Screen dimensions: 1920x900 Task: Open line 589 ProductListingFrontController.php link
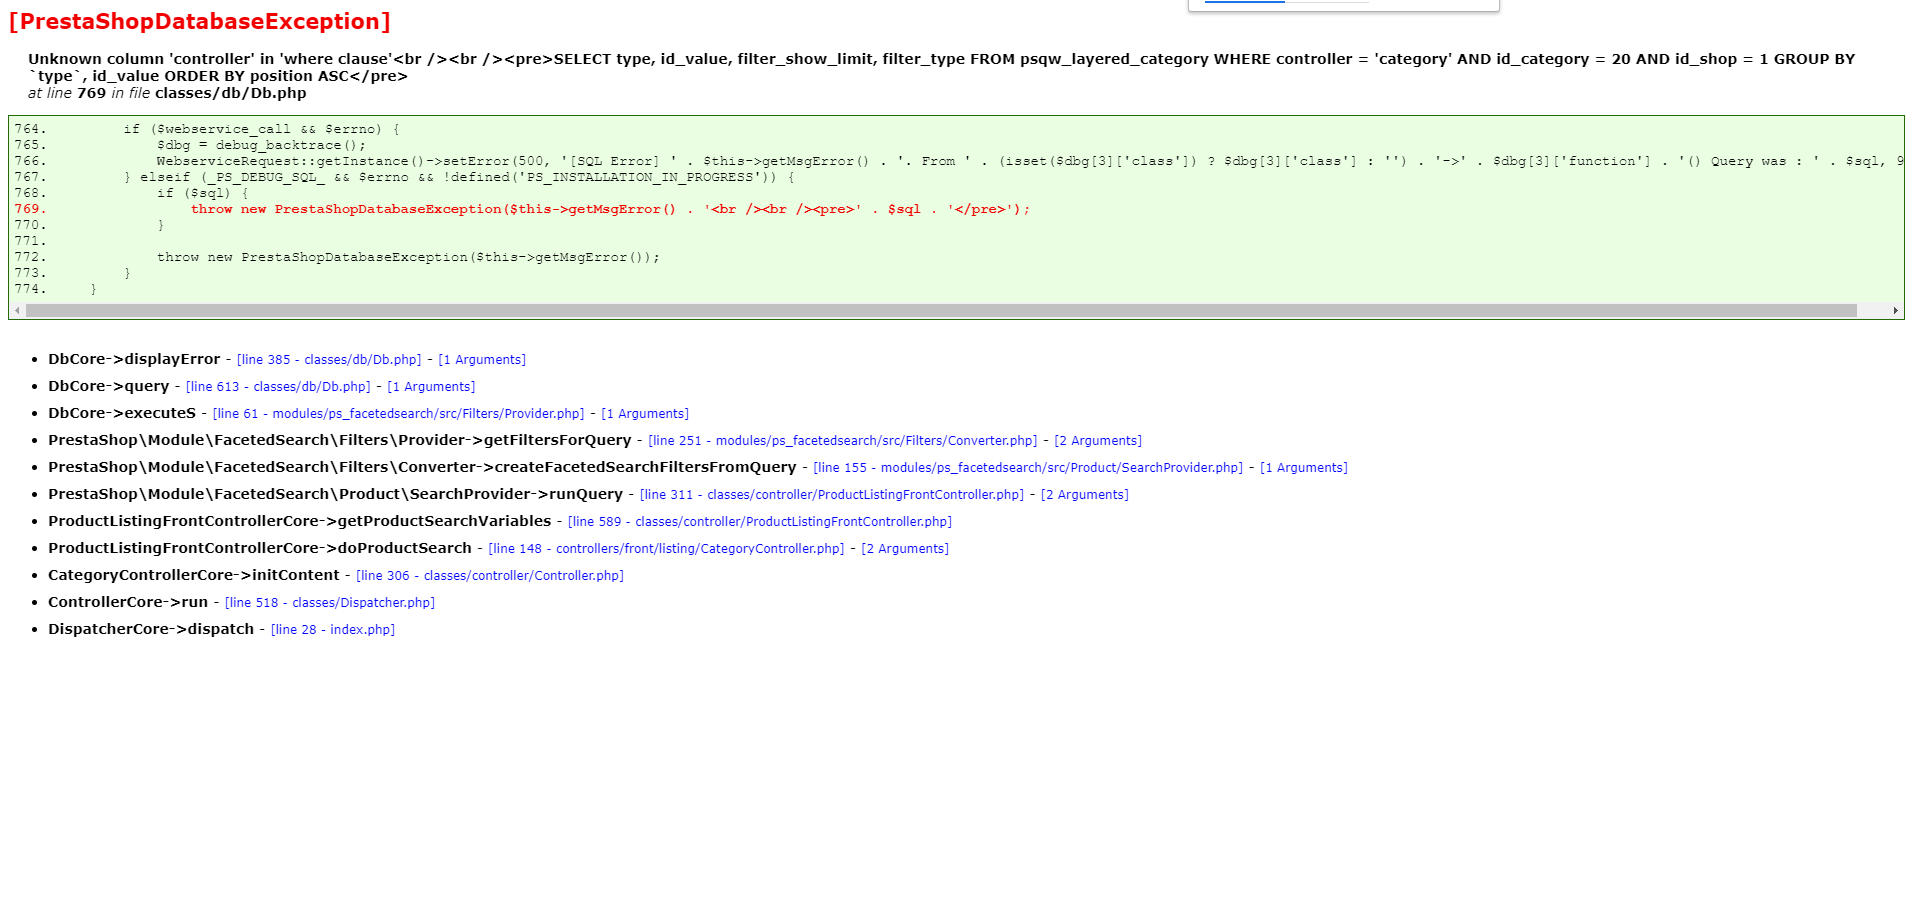(760, 522)
